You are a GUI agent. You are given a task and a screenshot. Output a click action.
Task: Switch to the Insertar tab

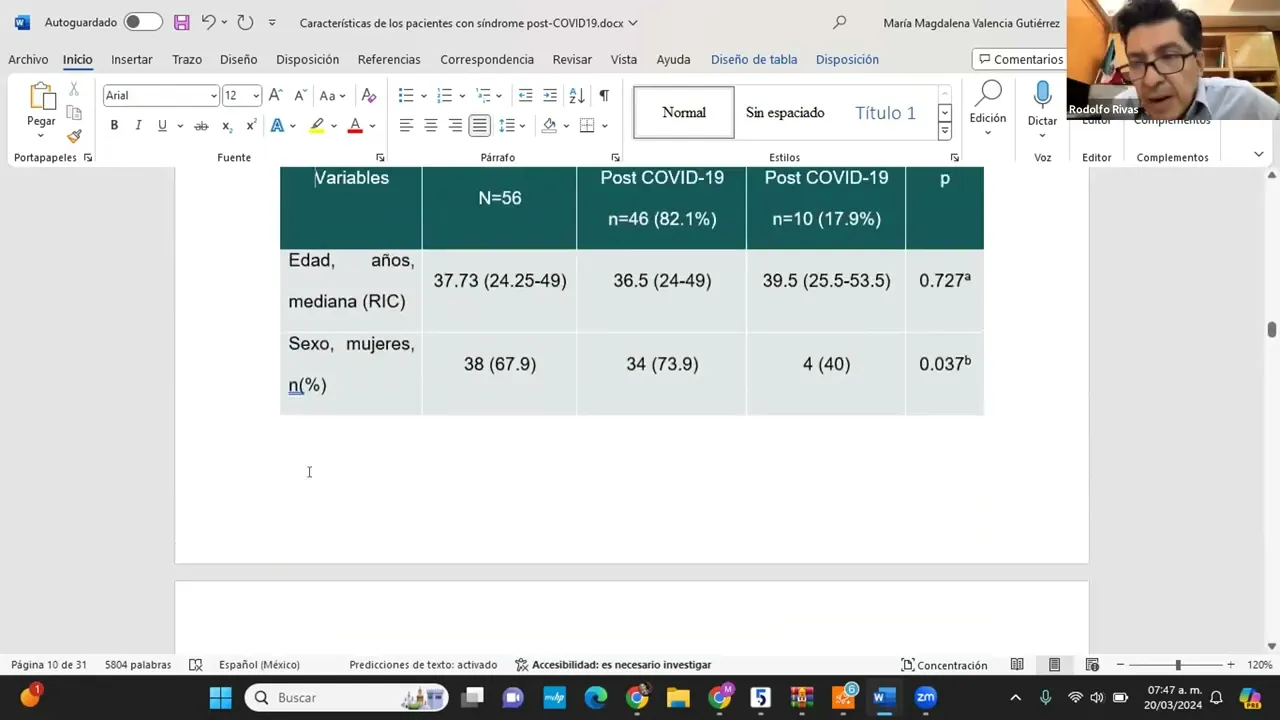coord(132,59)
